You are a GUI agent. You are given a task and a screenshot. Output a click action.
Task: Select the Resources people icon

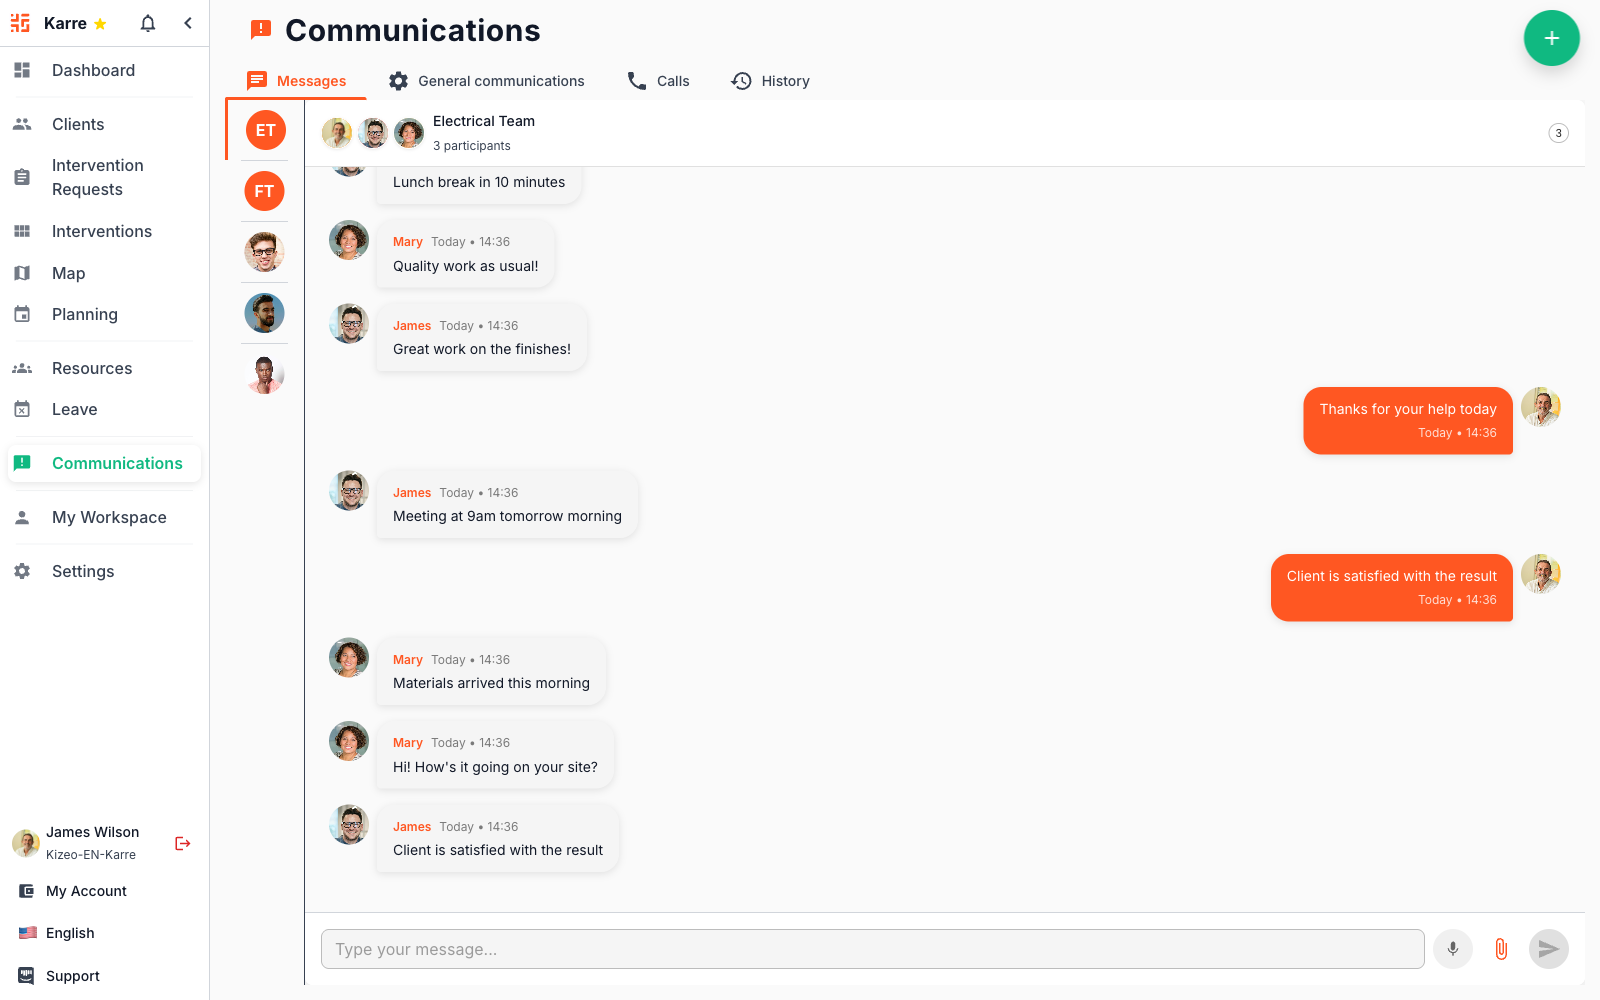click(22, 368)
